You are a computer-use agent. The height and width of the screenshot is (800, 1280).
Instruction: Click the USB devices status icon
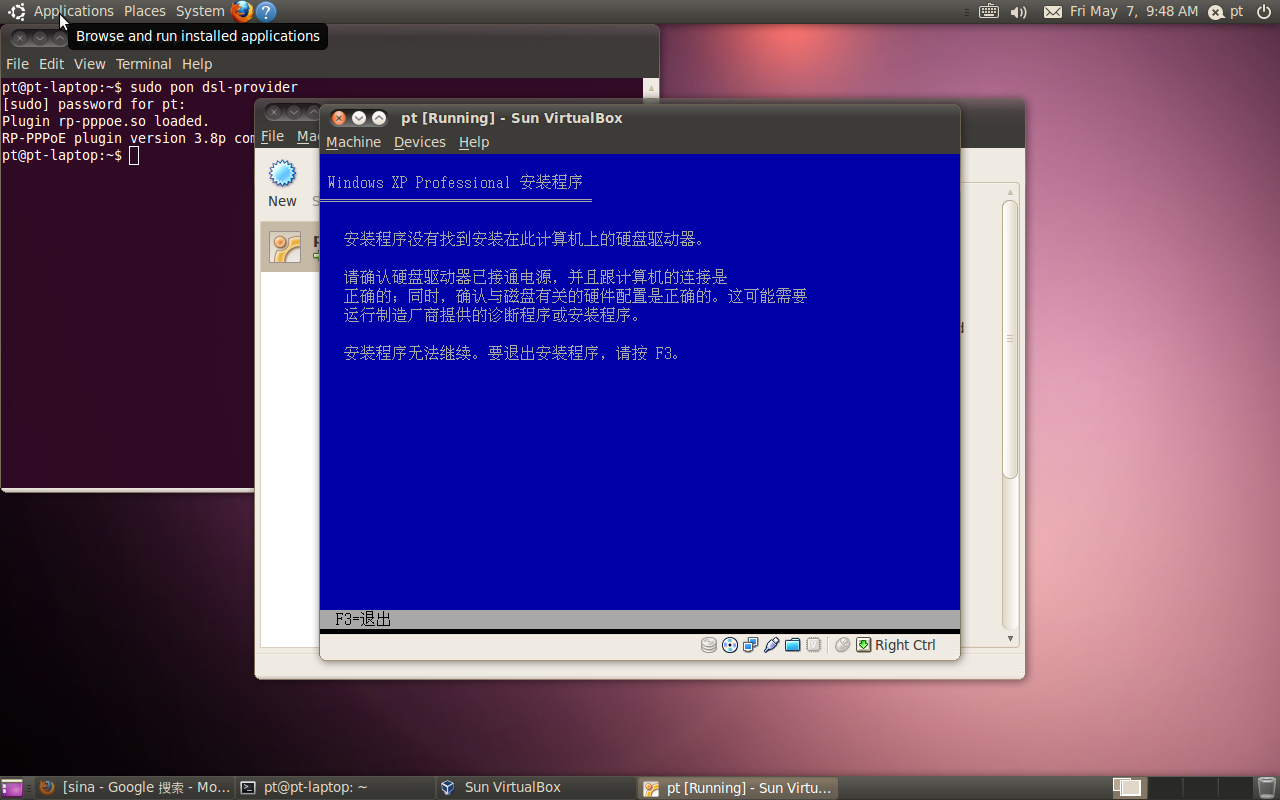click(x=772, y=645)
